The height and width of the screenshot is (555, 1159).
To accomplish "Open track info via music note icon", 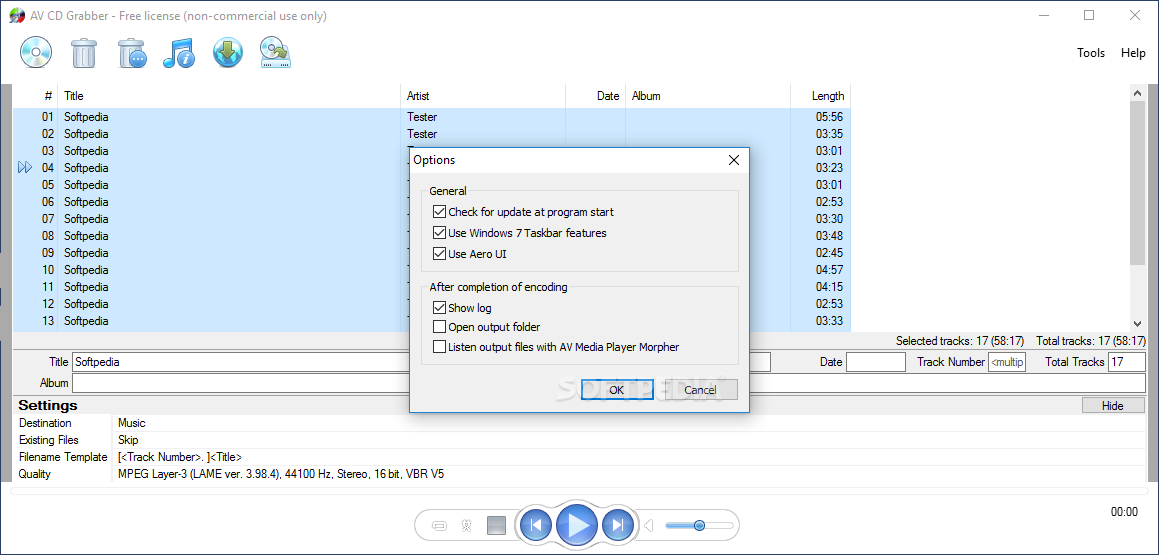I will (x=178, y=53).
